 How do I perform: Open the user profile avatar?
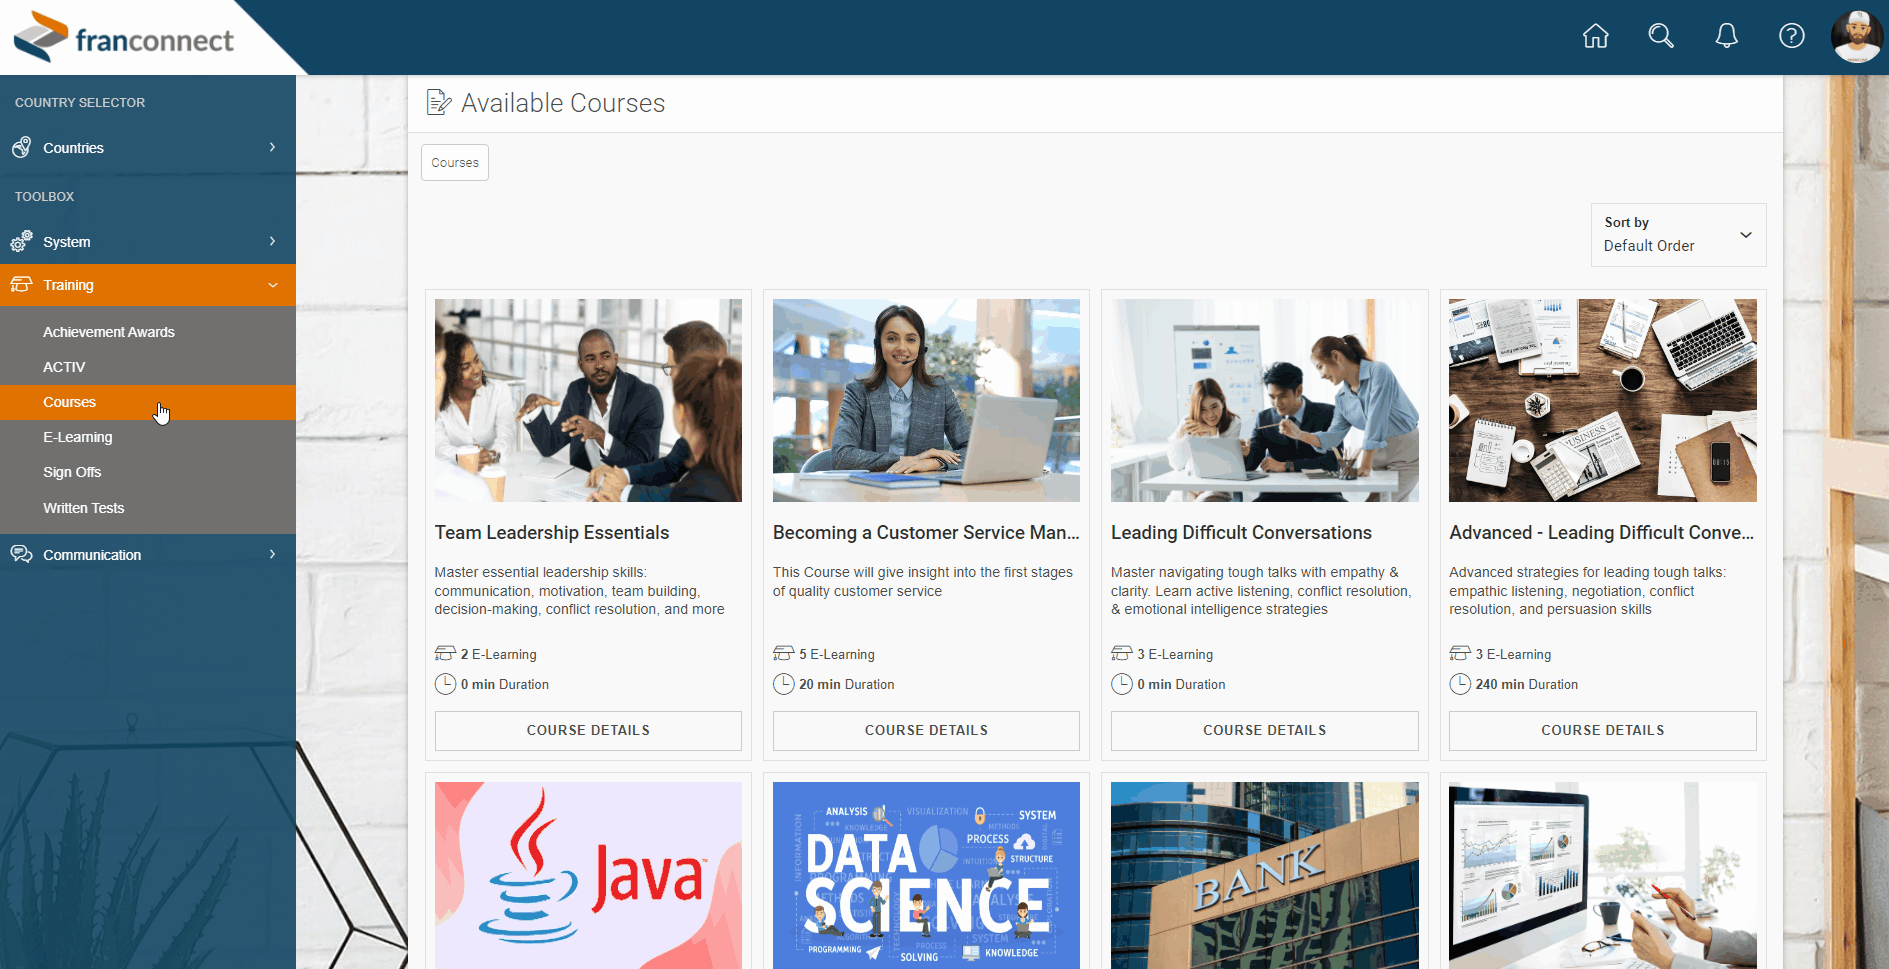click(1856, 36)
